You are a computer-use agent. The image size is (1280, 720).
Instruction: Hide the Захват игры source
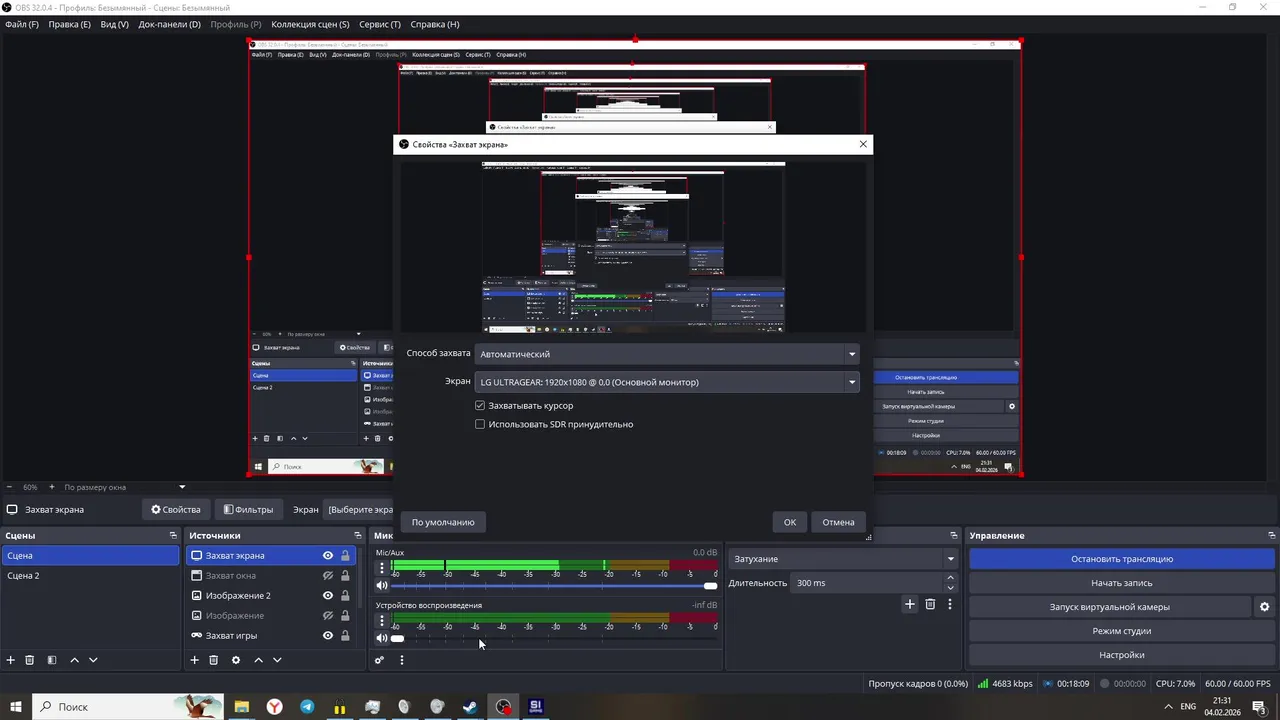point(327,636)
